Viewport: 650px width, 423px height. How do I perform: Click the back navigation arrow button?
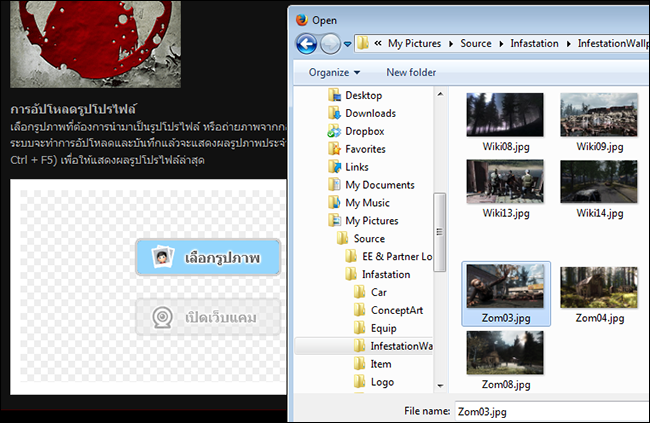click(306, 44)
